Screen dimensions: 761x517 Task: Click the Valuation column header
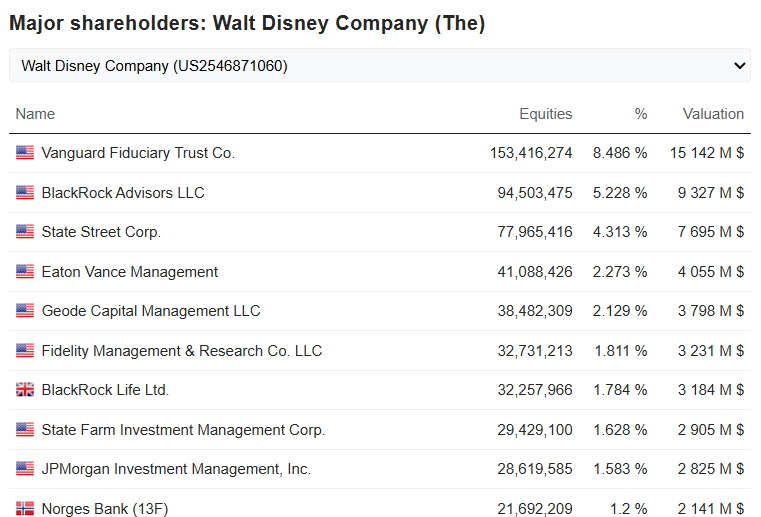713,114
